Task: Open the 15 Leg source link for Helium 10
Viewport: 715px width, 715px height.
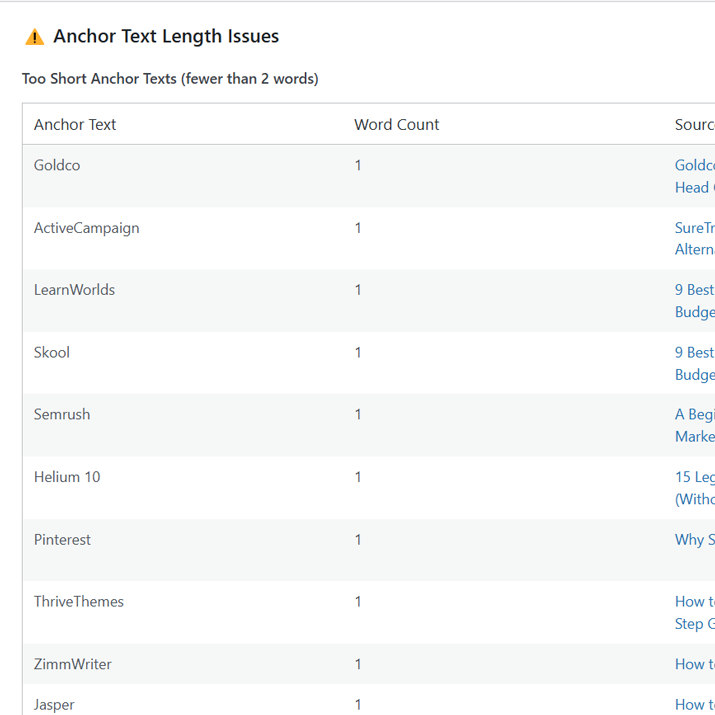Action: tap(694, 488)
